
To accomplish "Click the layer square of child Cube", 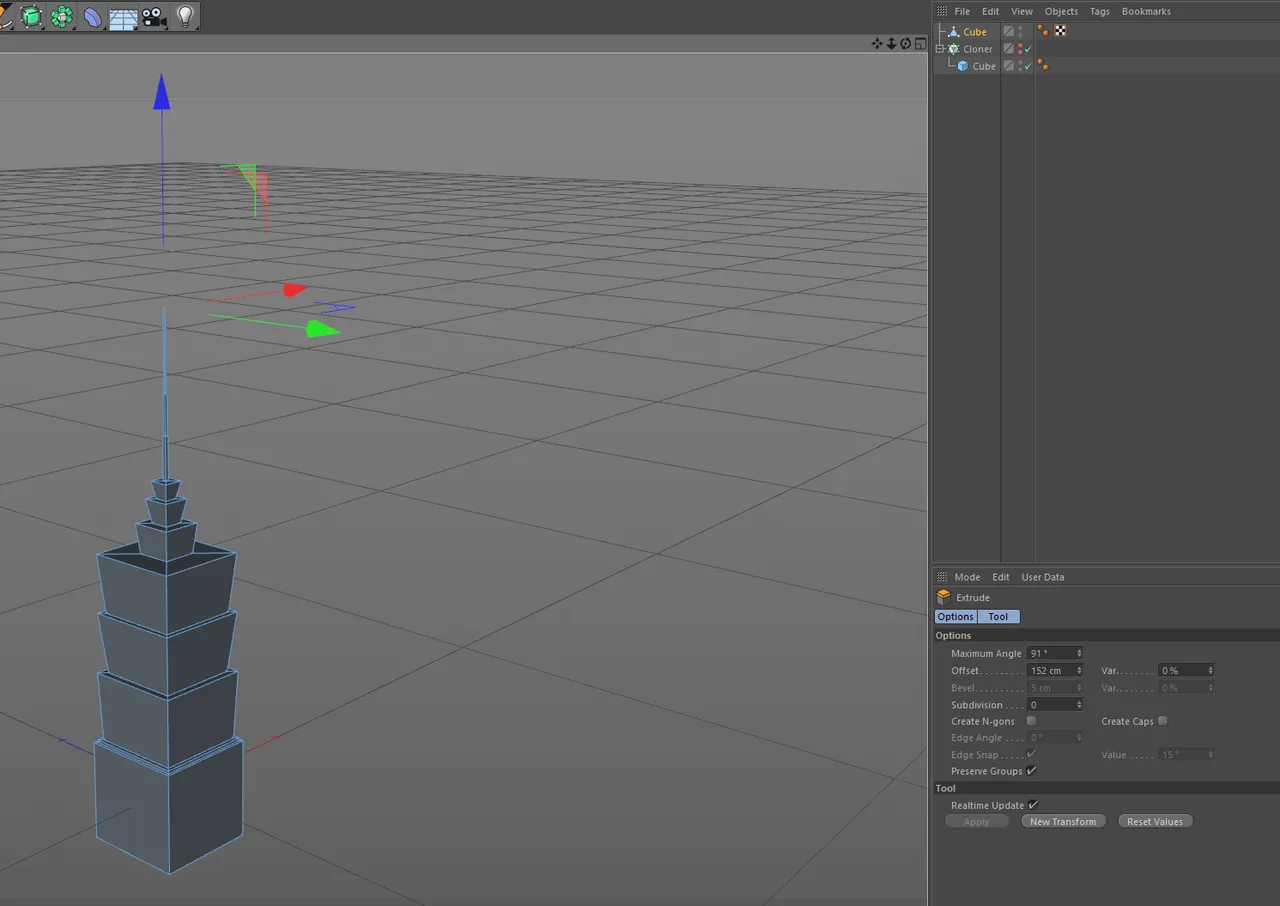I will click(1008, 65).
